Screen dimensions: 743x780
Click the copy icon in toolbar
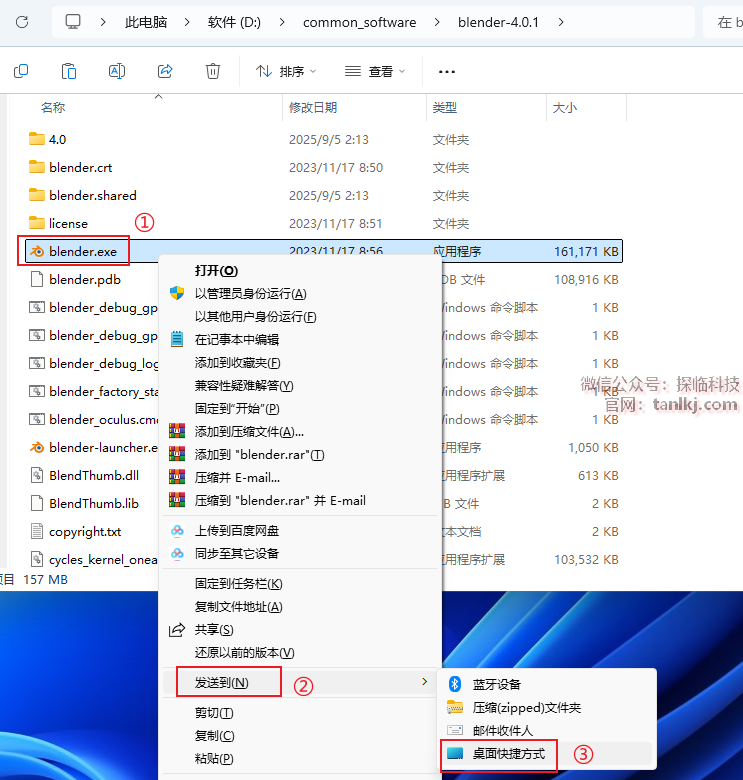(x=21, y=72)
